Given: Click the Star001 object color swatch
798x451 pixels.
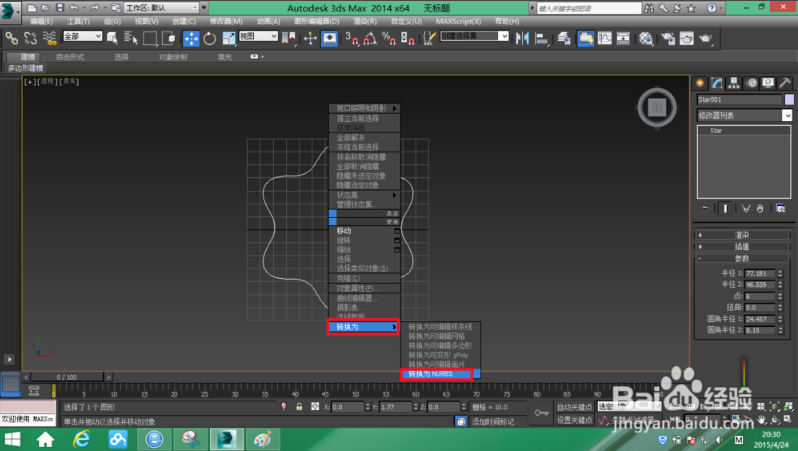Looking at the screenshot, I should tap(789, 99).
